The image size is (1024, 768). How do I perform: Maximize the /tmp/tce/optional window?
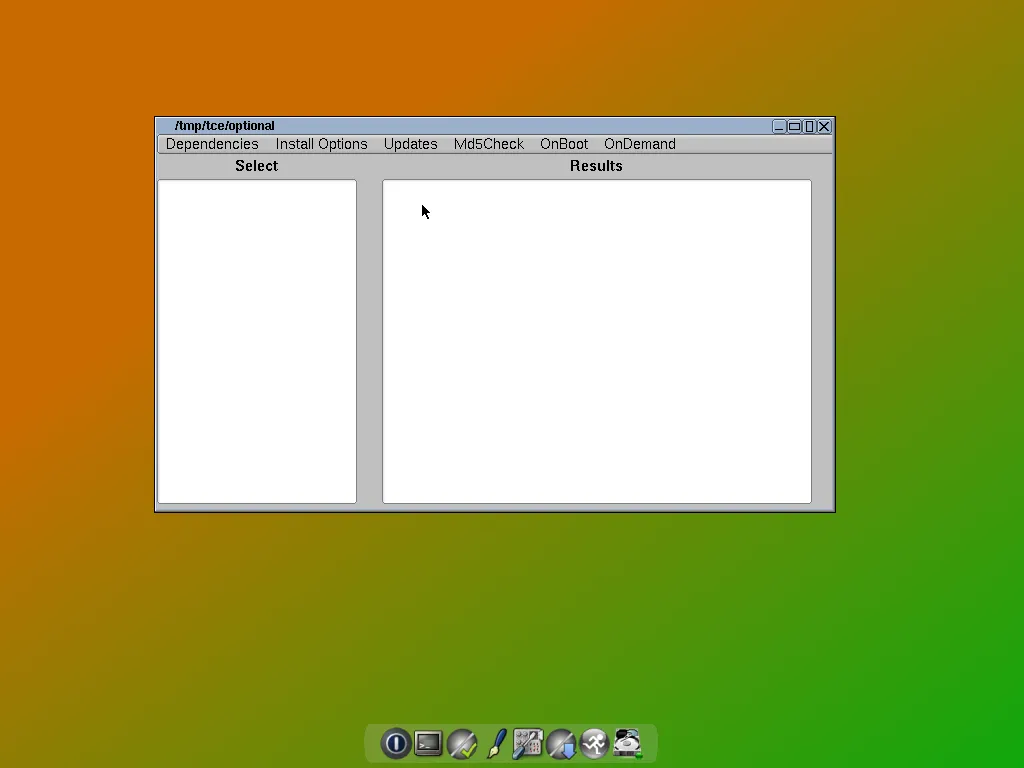pyautogui.click(x=794, y=126)
